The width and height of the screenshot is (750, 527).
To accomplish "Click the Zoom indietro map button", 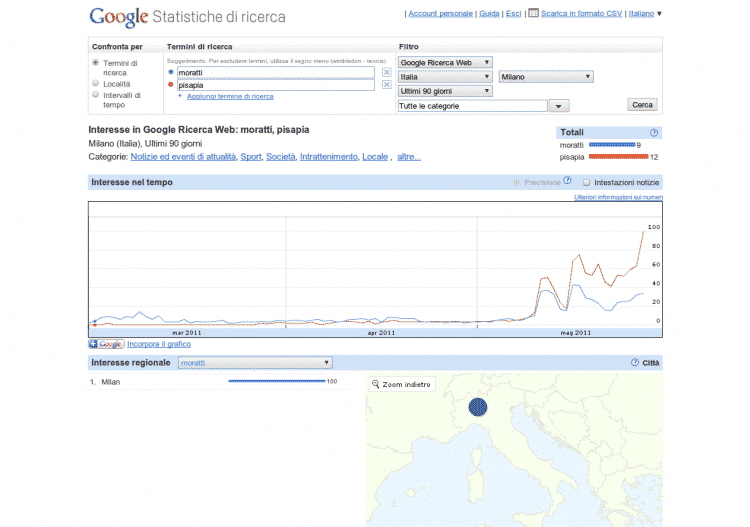I will (402, 384).
